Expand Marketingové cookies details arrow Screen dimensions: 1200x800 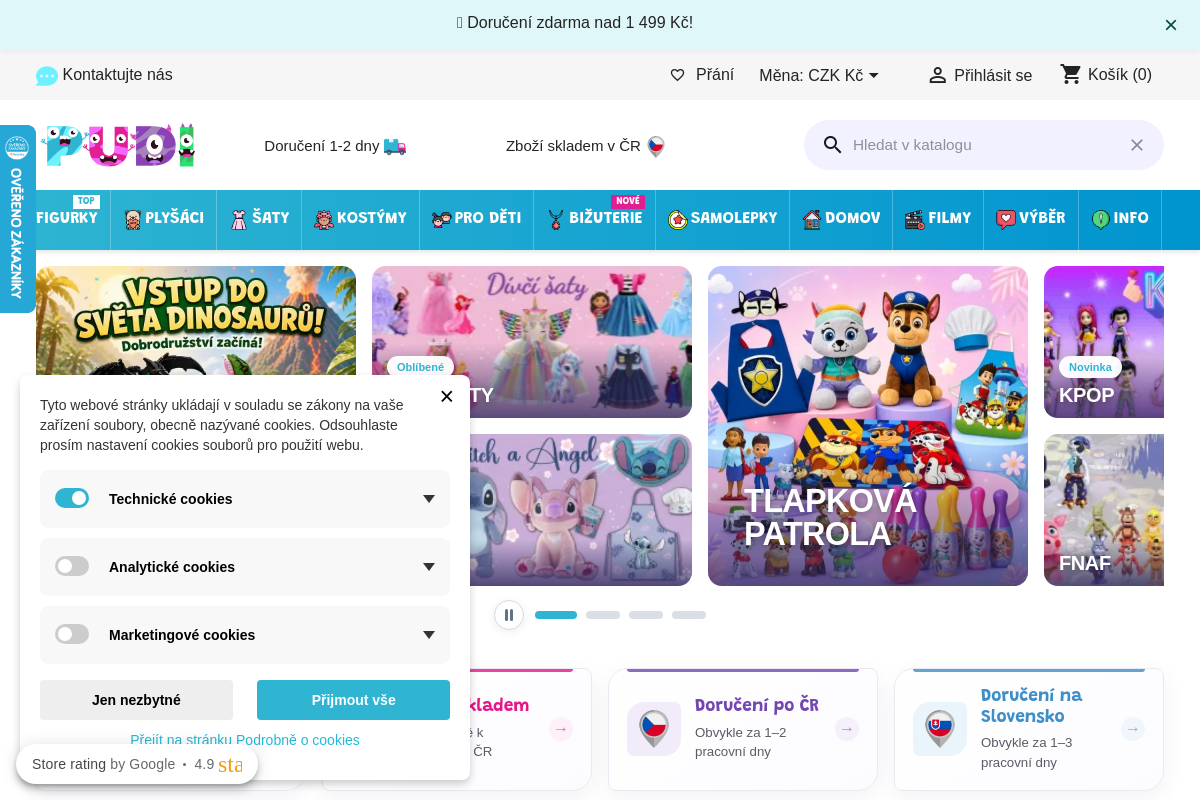[429, 635]
